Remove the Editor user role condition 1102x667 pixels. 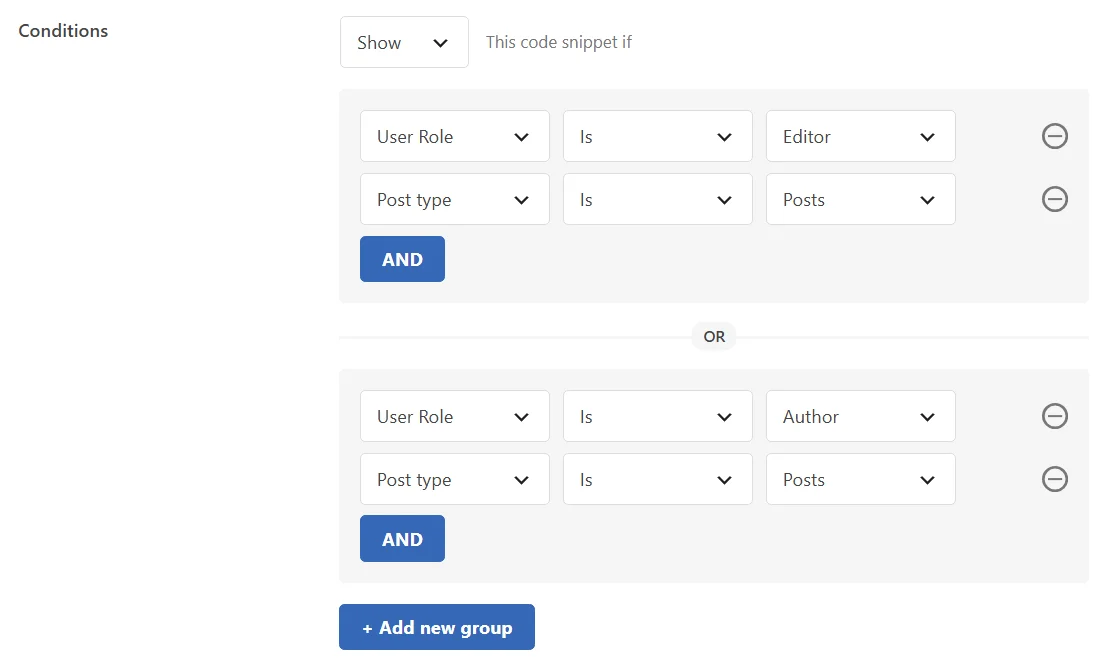pyautogui.click(x=1054, y=136)
